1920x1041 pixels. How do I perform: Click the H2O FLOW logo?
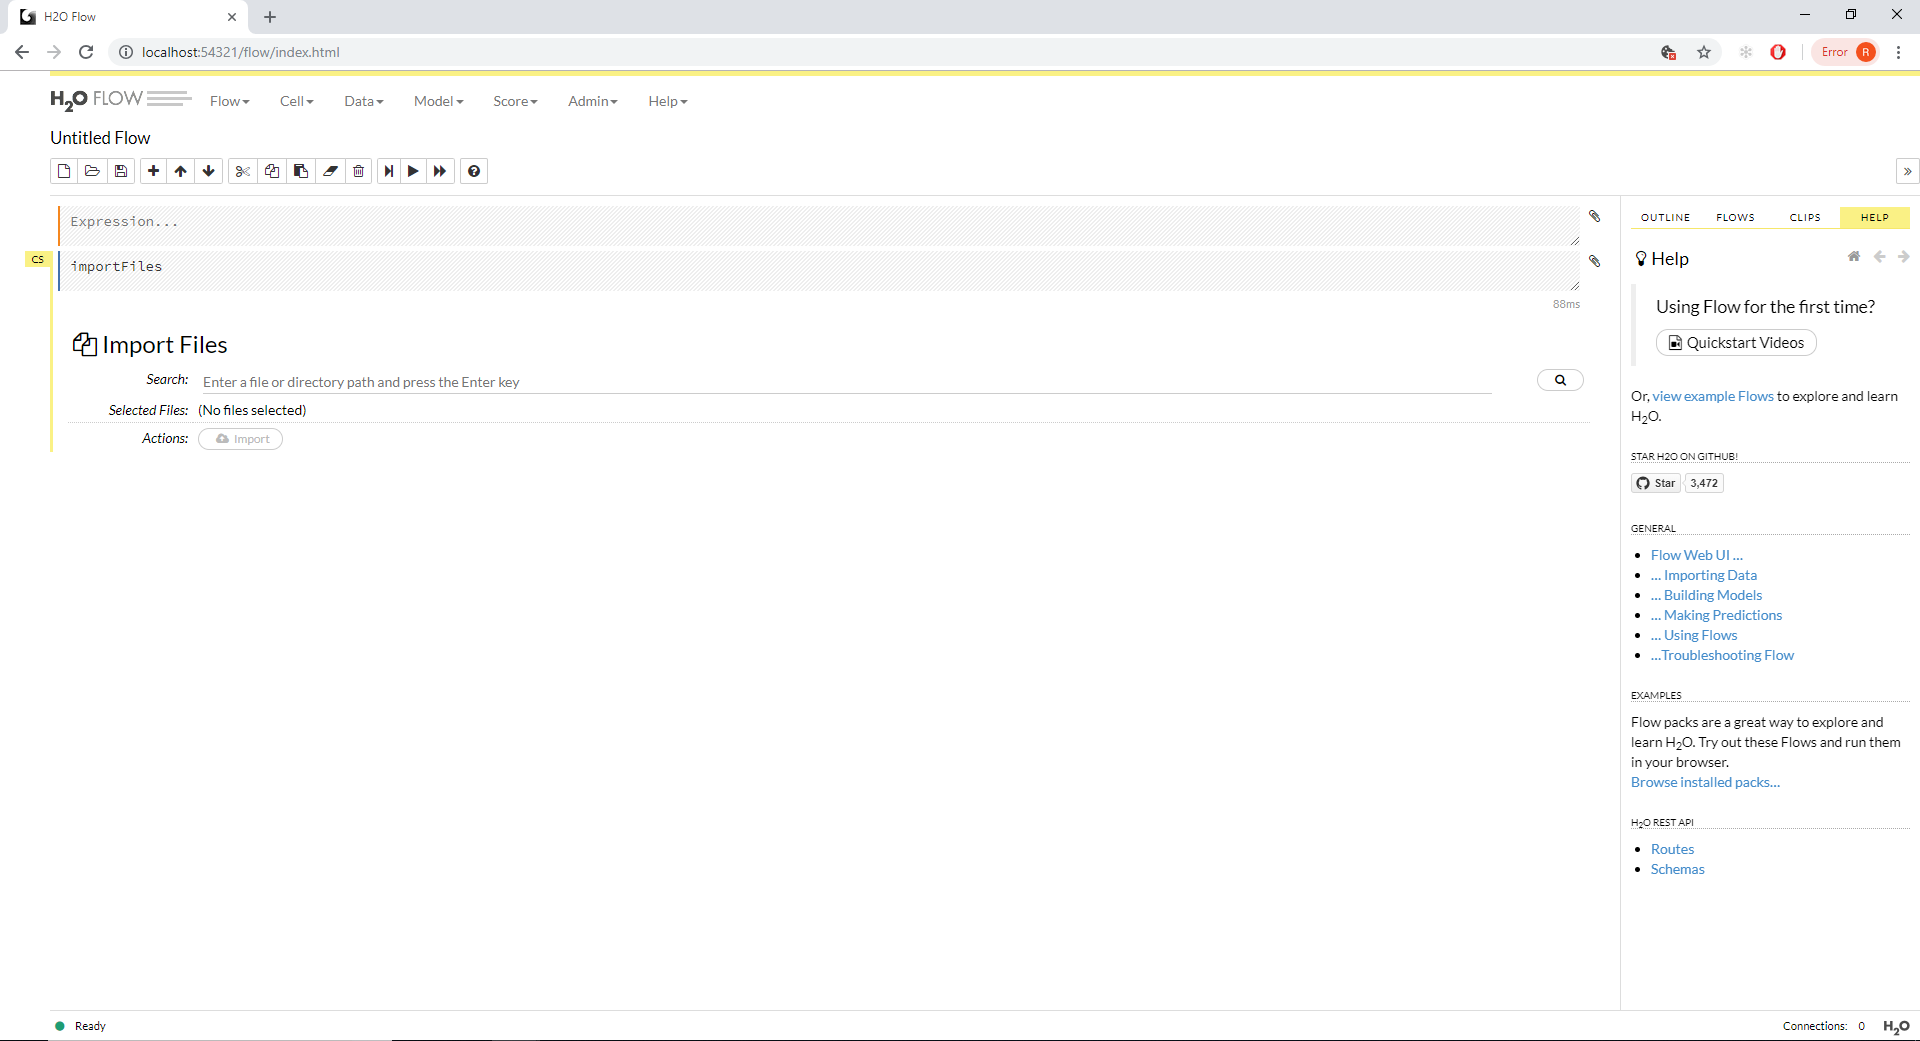pos(121,99)
